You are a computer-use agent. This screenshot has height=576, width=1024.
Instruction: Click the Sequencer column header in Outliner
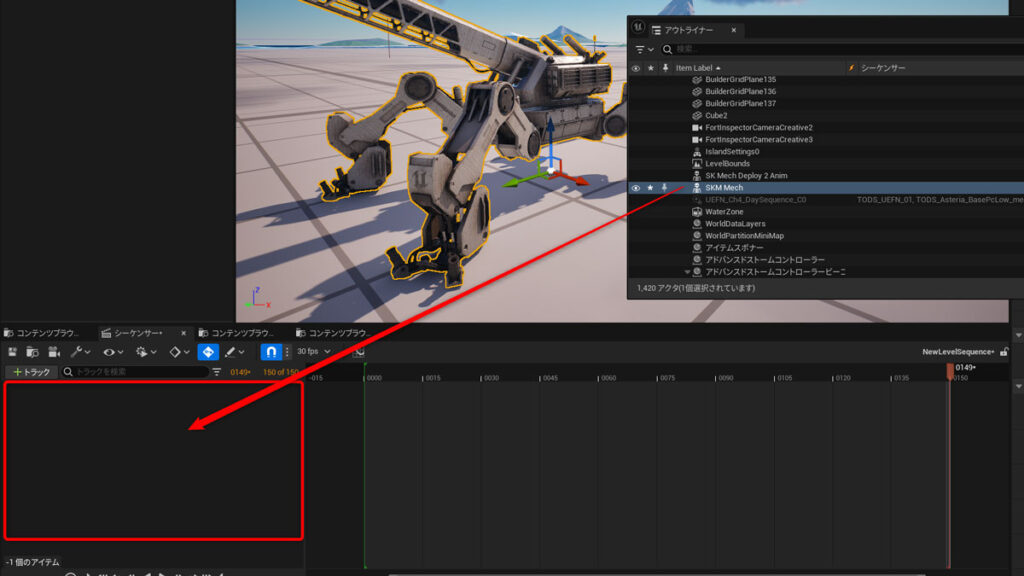(882, 68)
